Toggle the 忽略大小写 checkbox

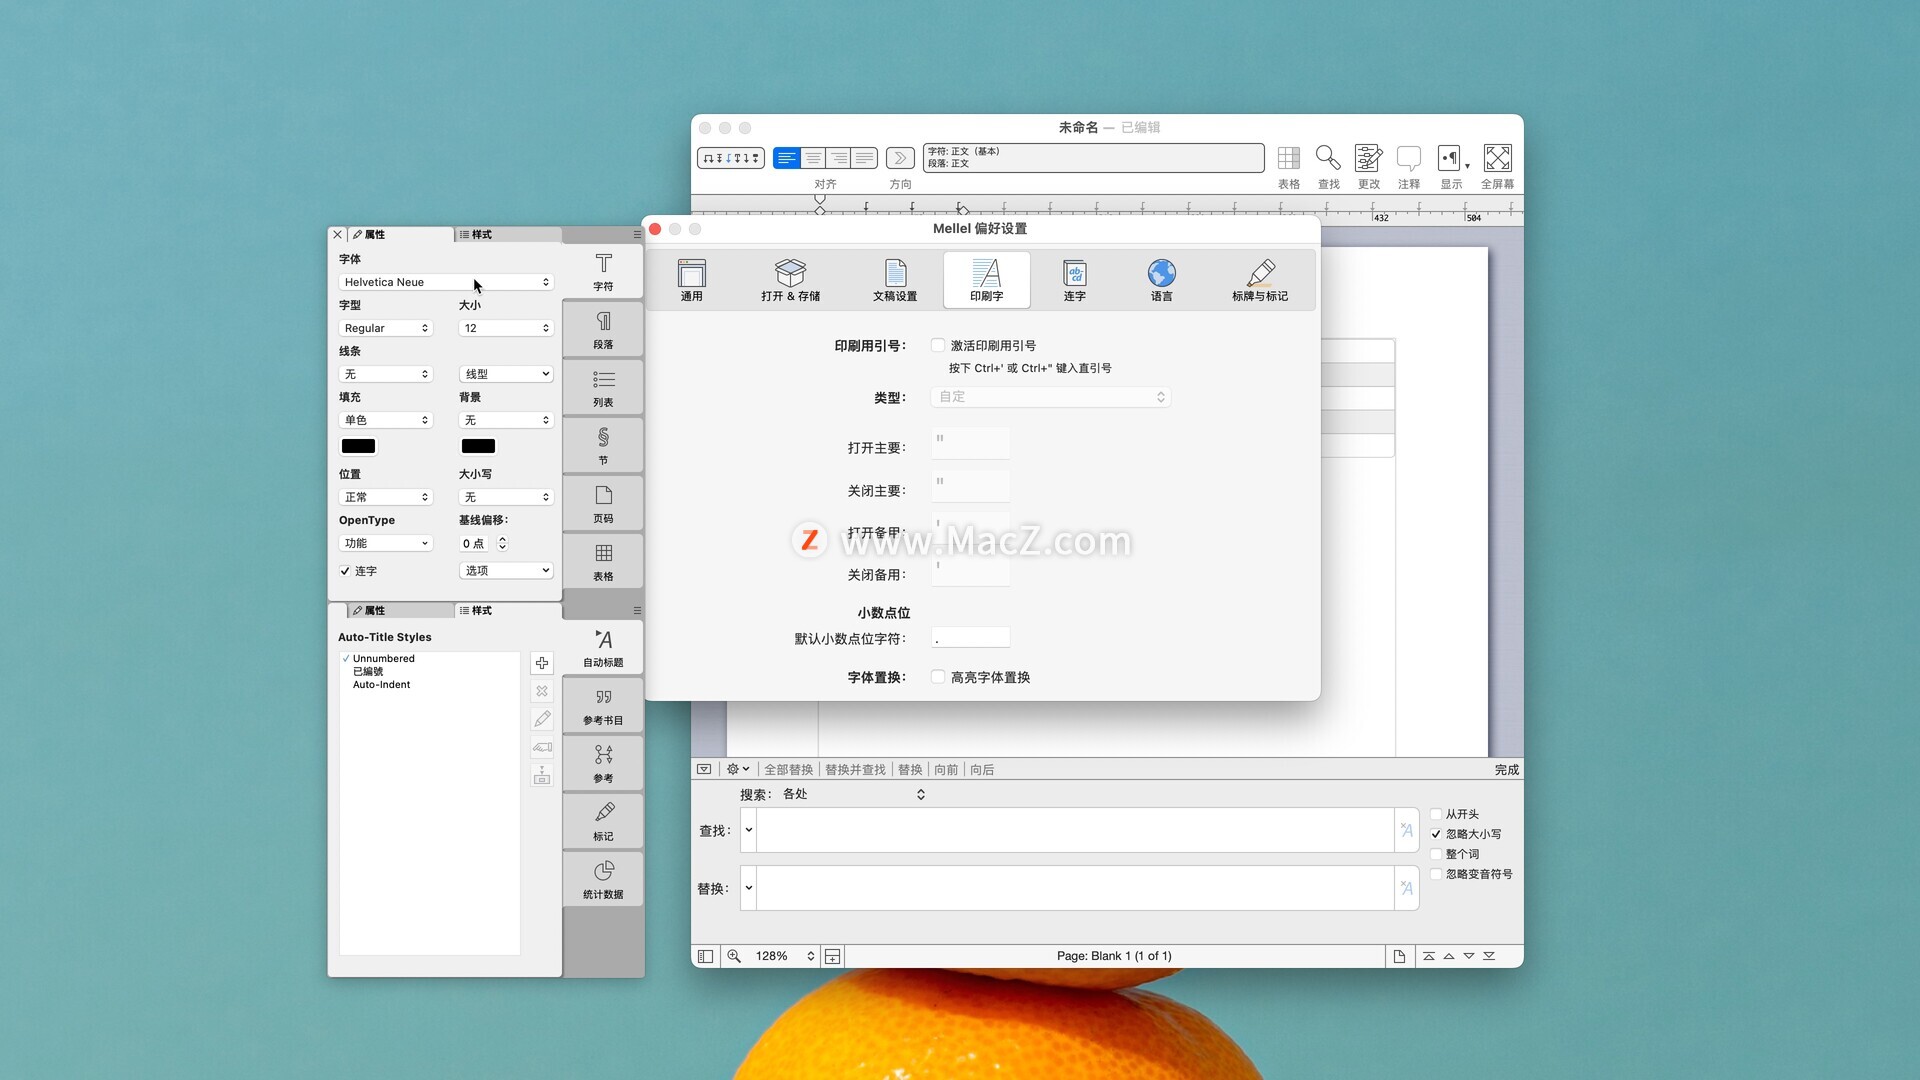point(1436,834)
